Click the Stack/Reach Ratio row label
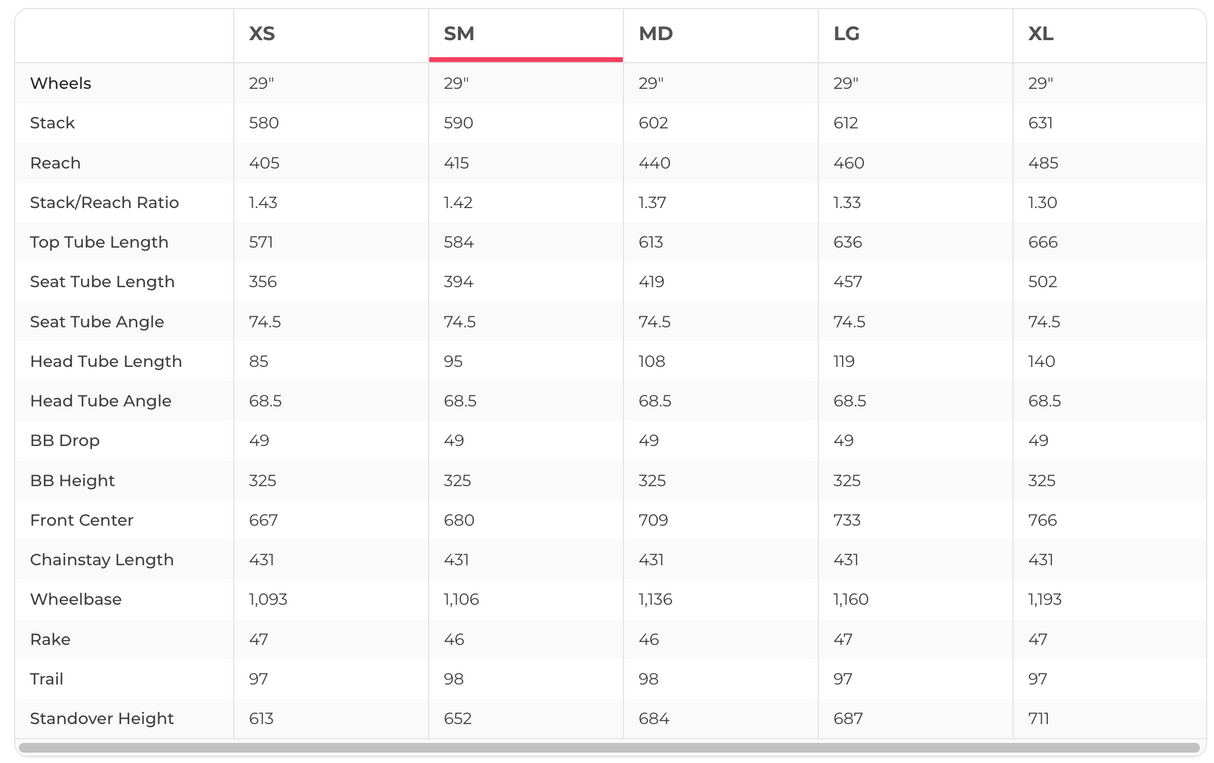The width and height of the screenshot is (1214, 763). click(104, 202)
